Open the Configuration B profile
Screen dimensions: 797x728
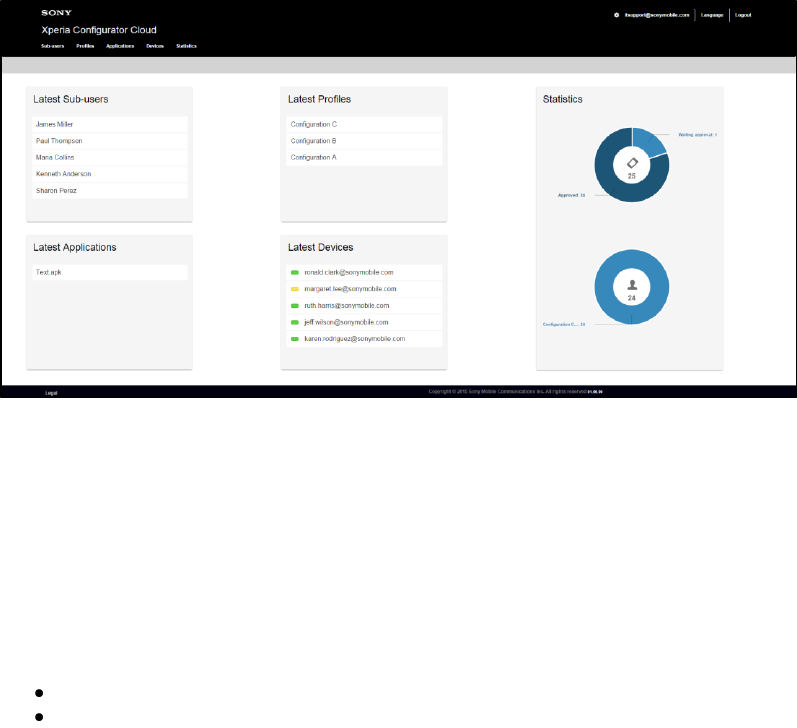pos(364,141)
